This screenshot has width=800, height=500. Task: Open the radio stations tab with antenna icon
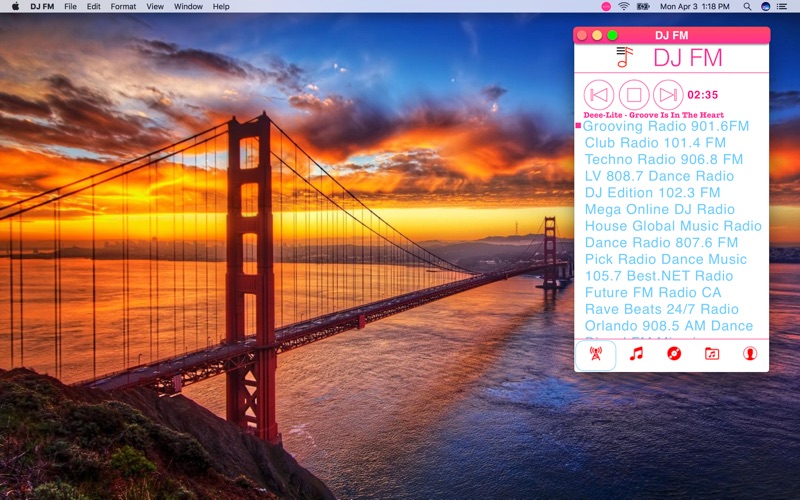[x=595, y=354]
